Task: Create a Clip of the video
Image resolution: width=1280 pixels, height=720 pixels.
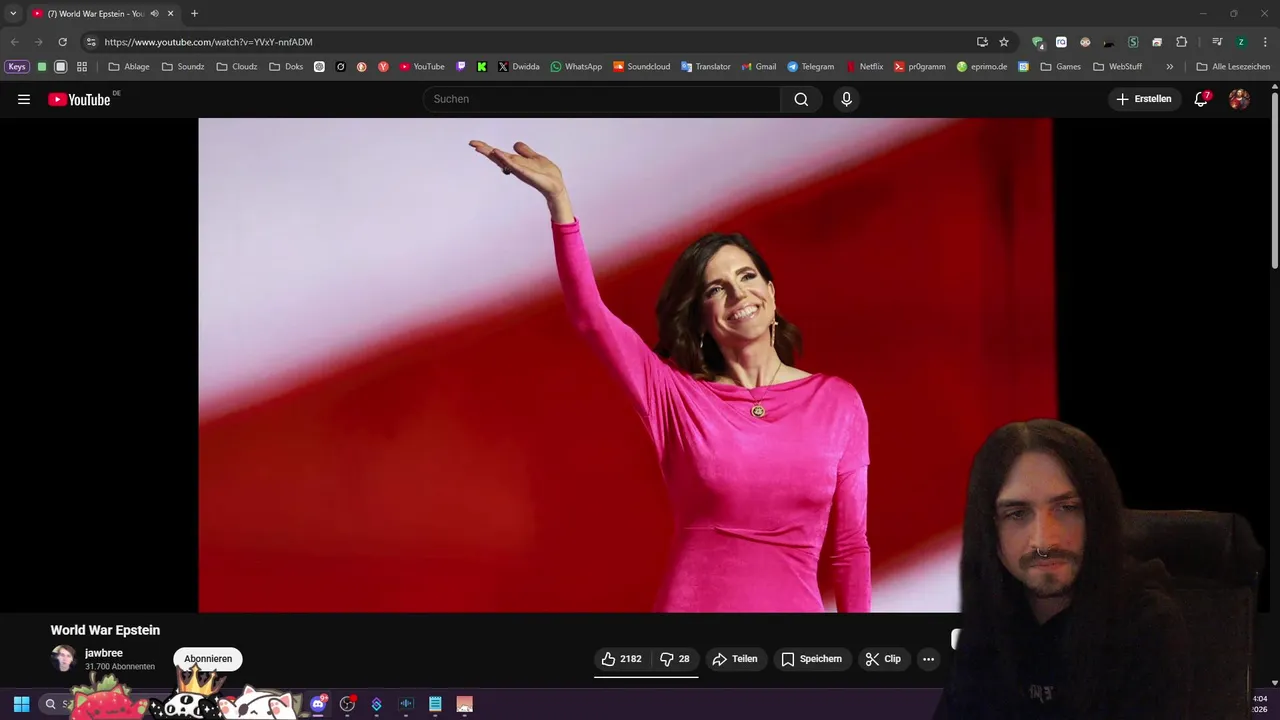Action: coord(883,659)
